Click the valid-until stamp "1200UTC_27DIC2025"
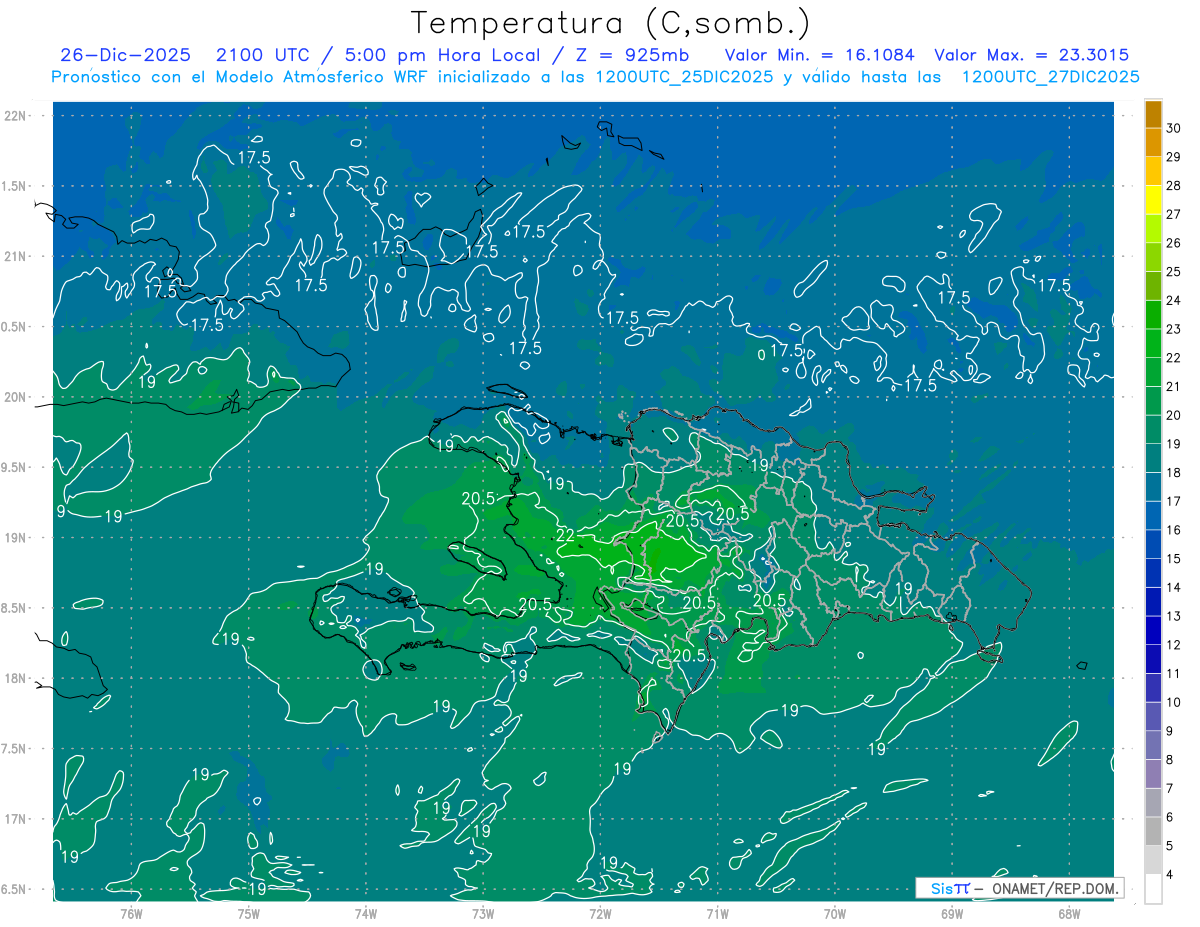 click(x=1050, y=77)
